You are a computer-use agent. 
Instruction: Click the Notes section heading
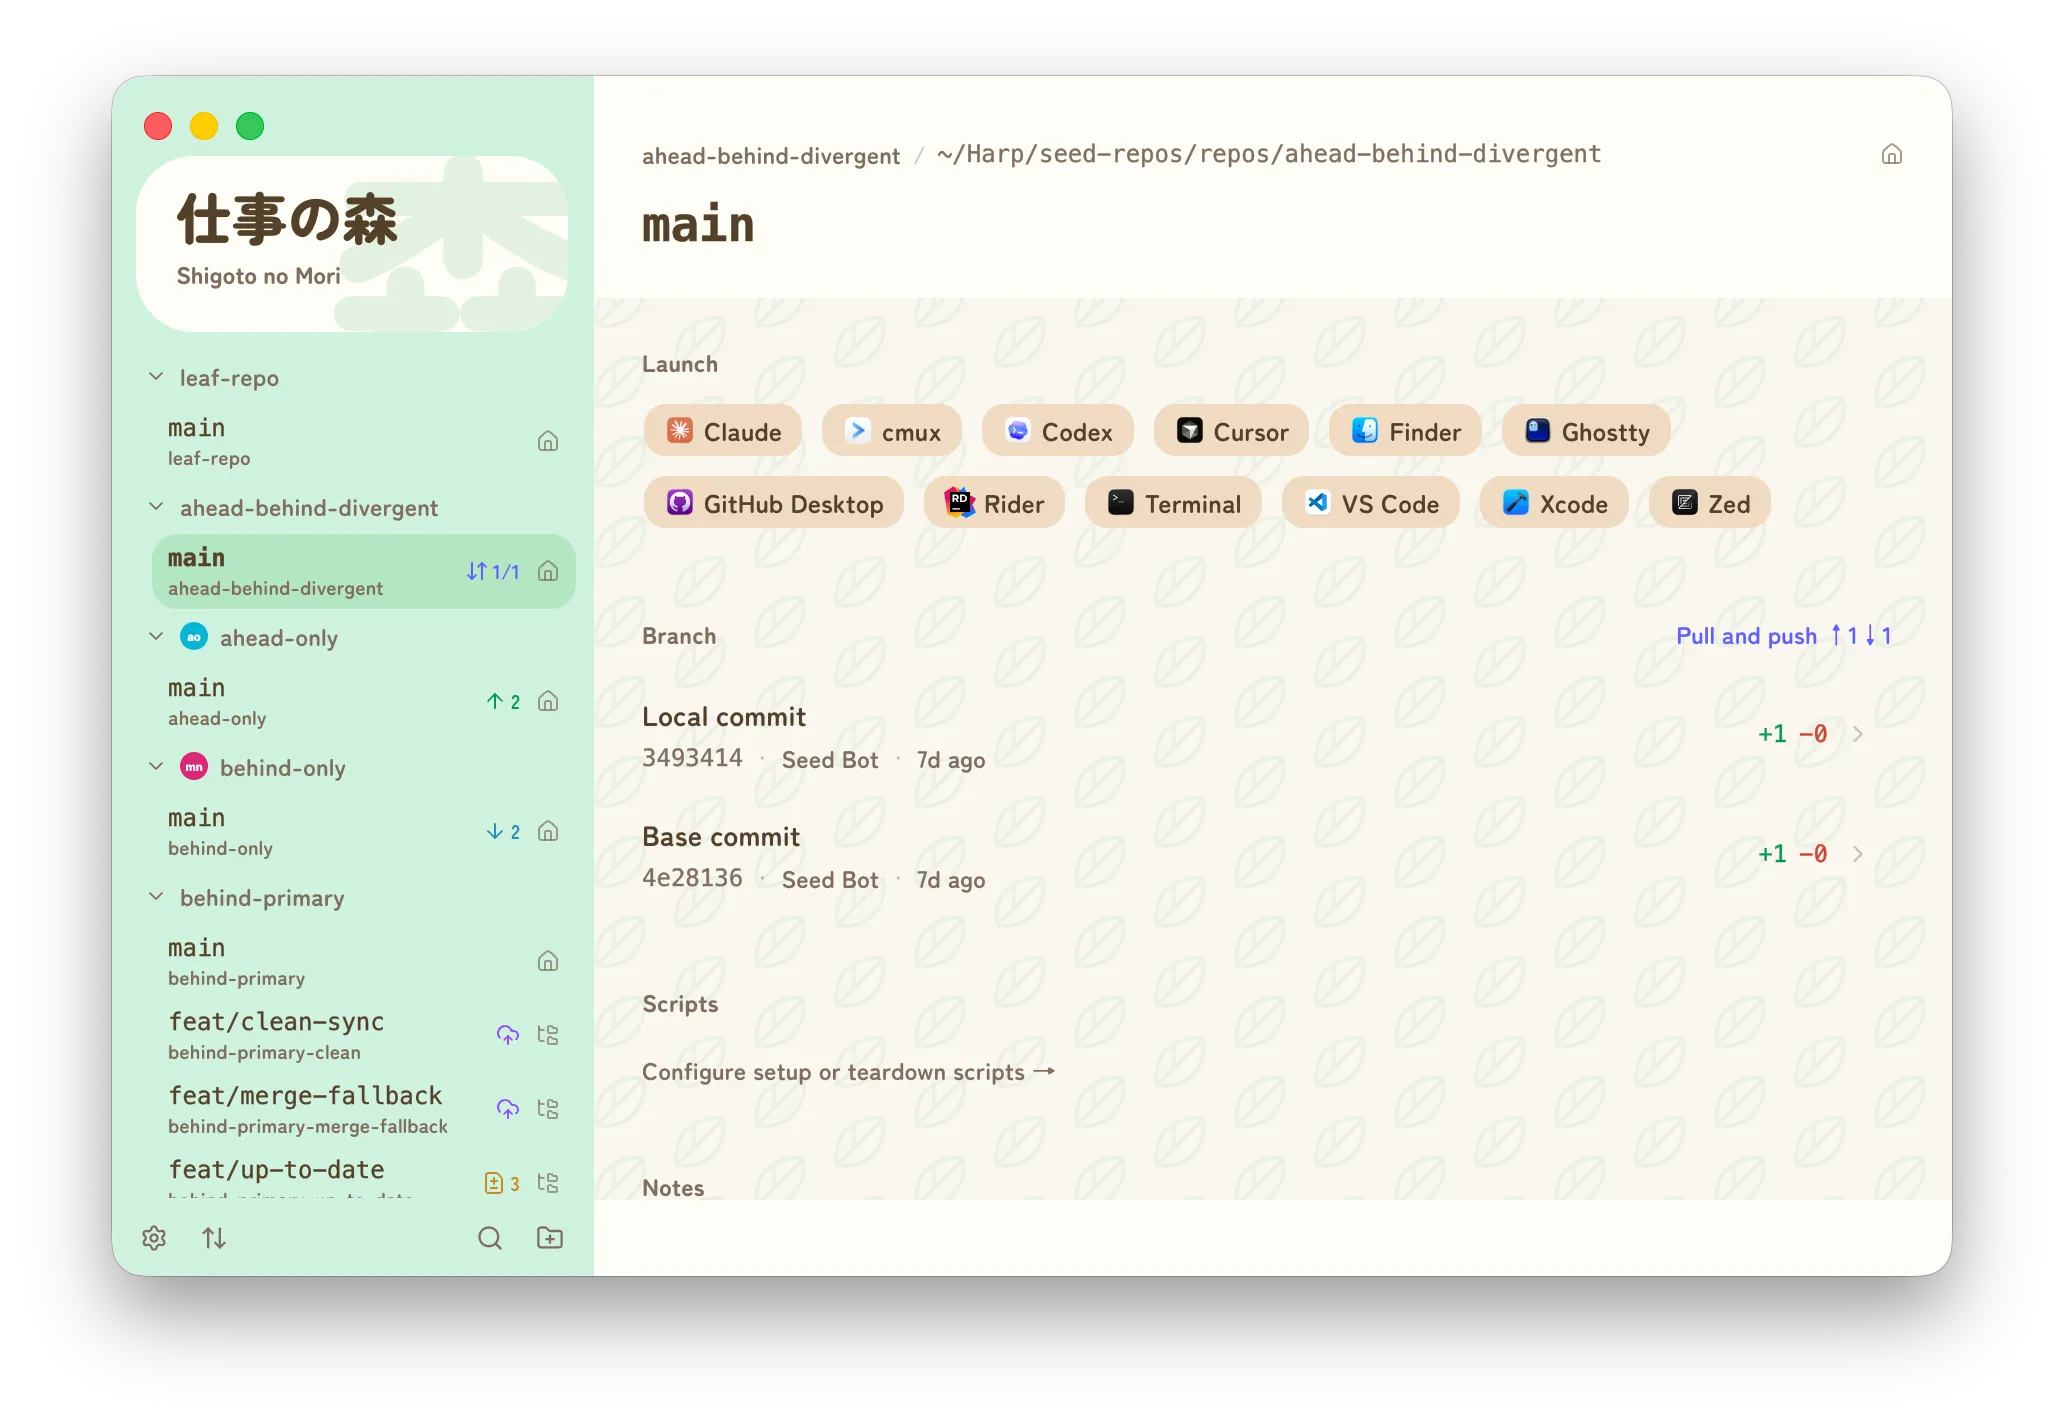[673, 1188]
